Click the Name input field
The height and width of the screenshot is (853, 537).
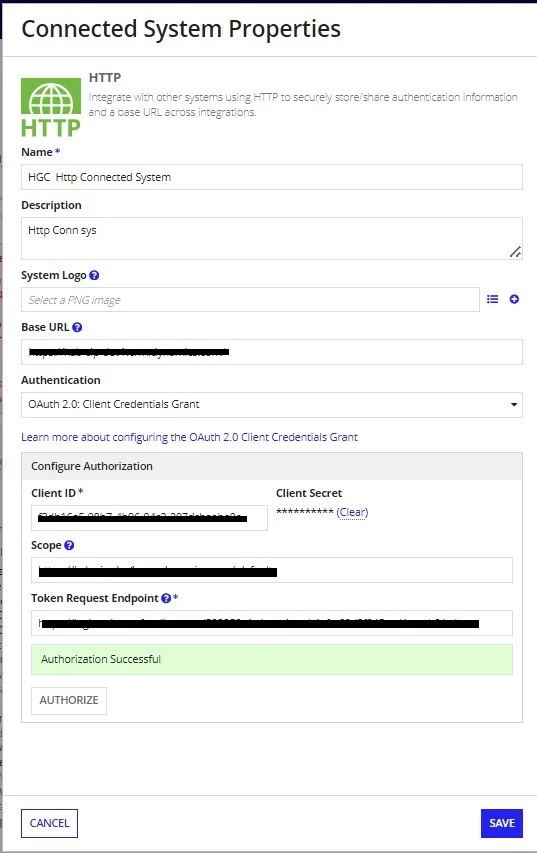[272, 177]
